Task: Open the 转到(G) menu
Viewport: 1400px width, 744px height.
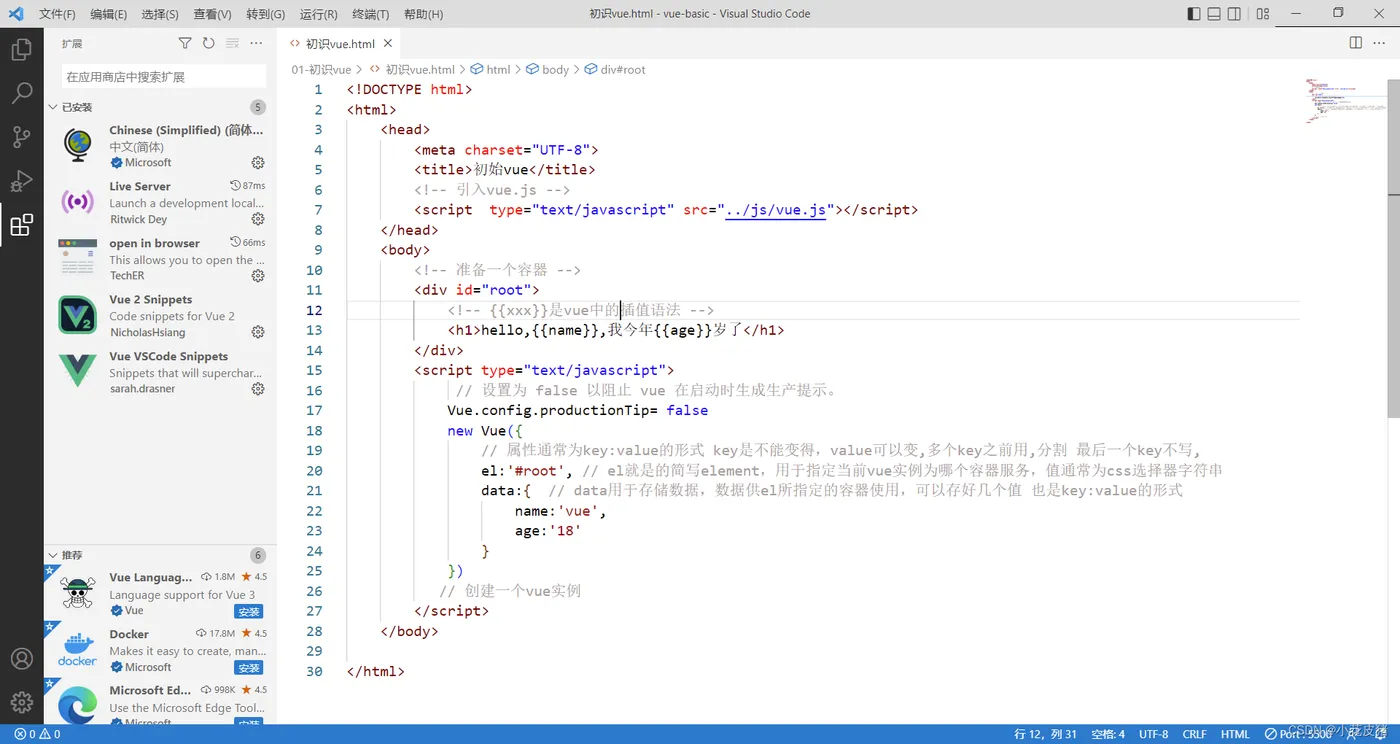Action: (x=265, y=14)
